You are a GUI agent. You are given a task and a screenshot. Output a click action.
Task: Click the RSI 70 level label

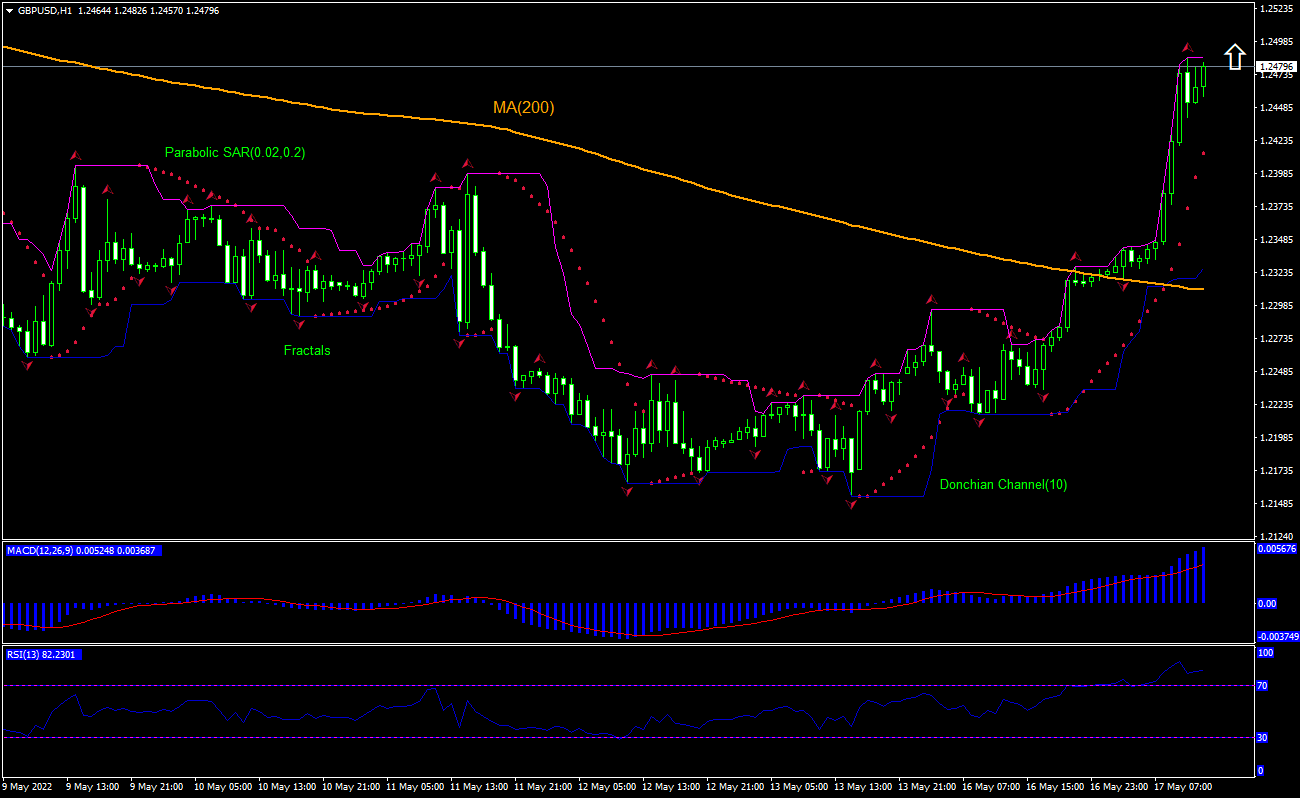(x=1262, y=686)
